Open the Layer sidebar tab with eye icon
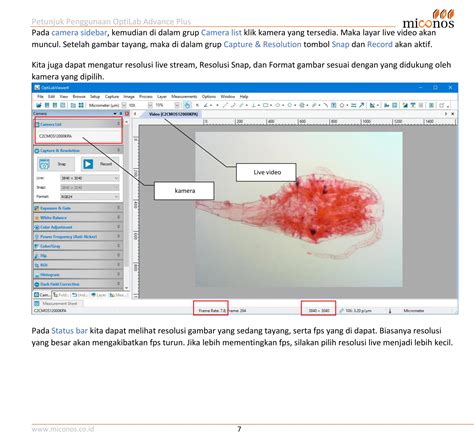474x442 pixels. (x=98, y=295)
